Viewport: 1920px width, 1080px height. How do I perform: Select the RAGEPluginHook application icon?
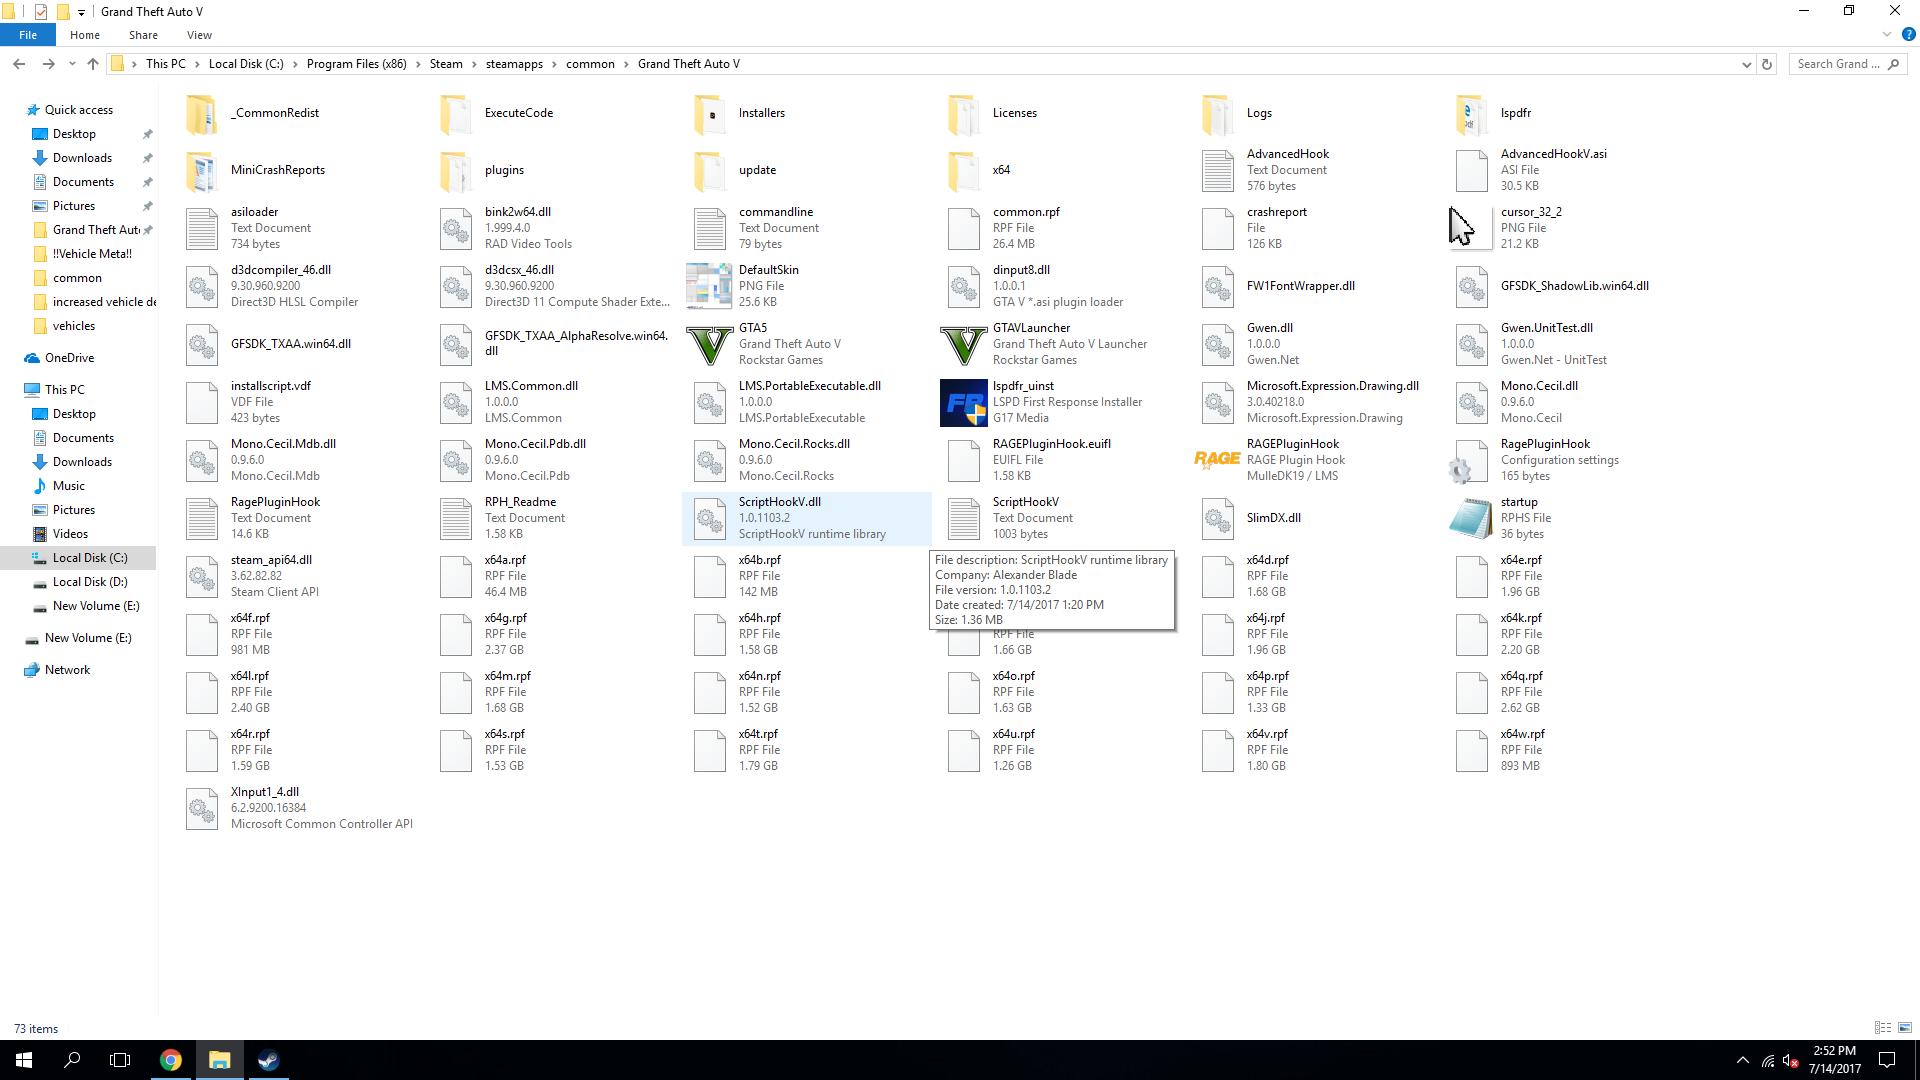(1217, 460)
